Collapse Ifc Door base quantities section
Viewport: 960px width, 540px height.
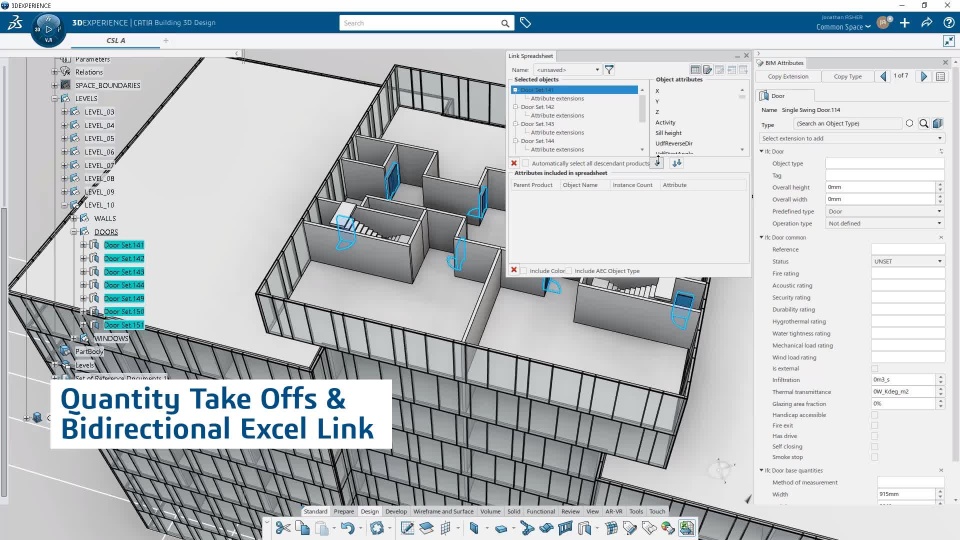(762, 470)
